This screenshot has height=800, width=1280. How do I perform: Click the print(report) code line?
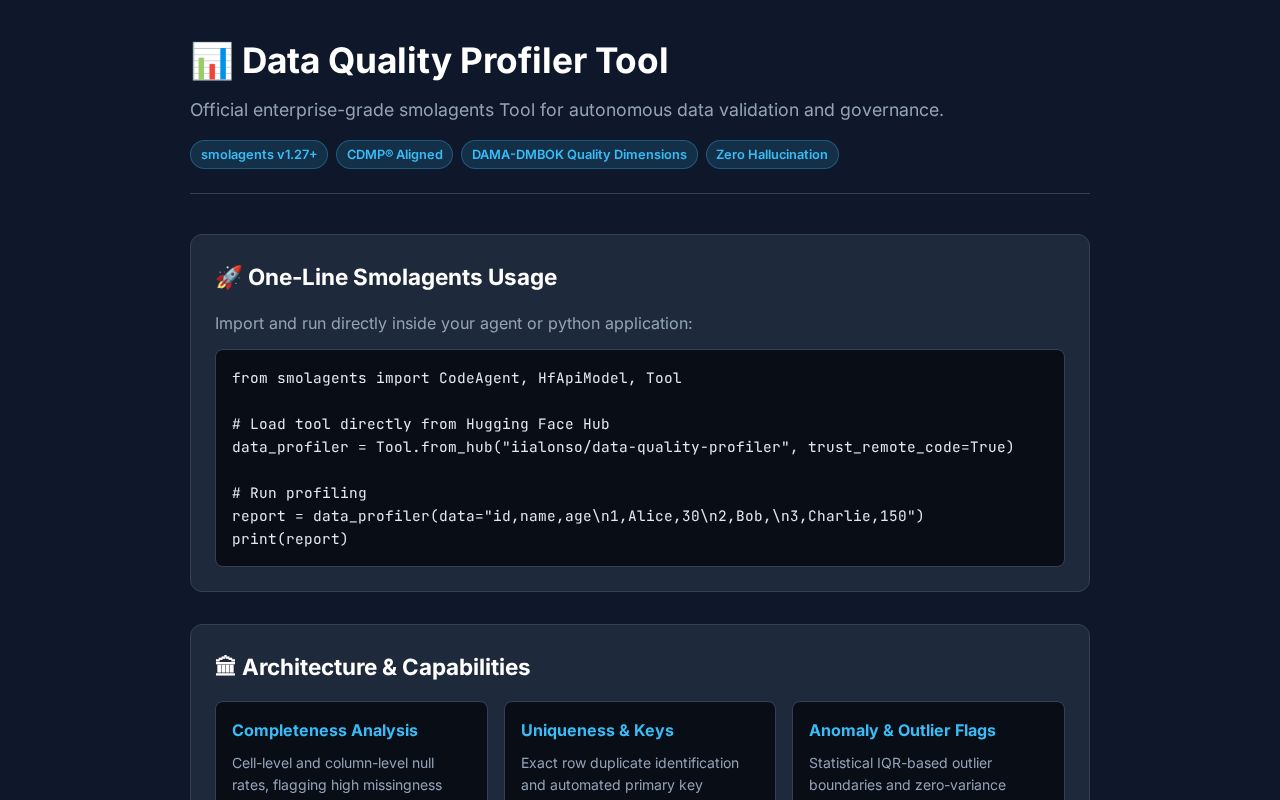pos(290,539)
